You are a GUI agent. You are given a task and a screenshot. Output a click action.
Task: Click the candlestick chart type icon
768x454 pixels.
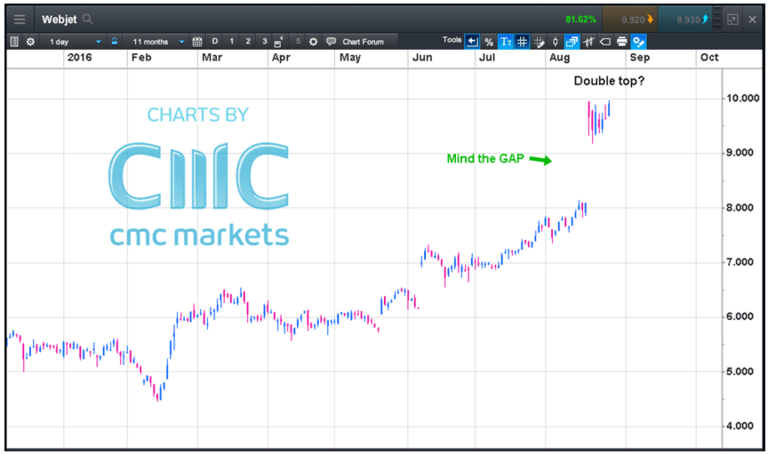point(555,42)
